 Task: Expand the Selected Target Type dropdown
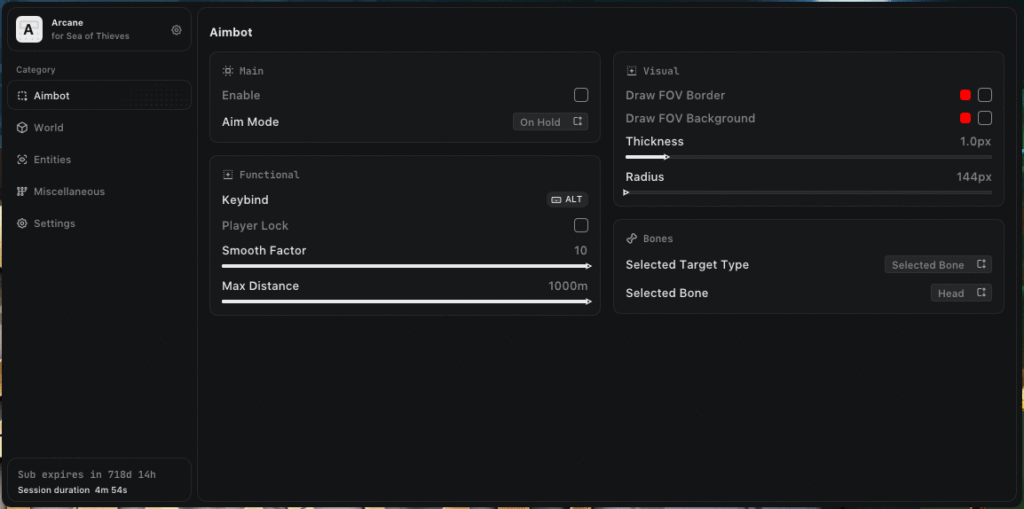click(938, 265)
